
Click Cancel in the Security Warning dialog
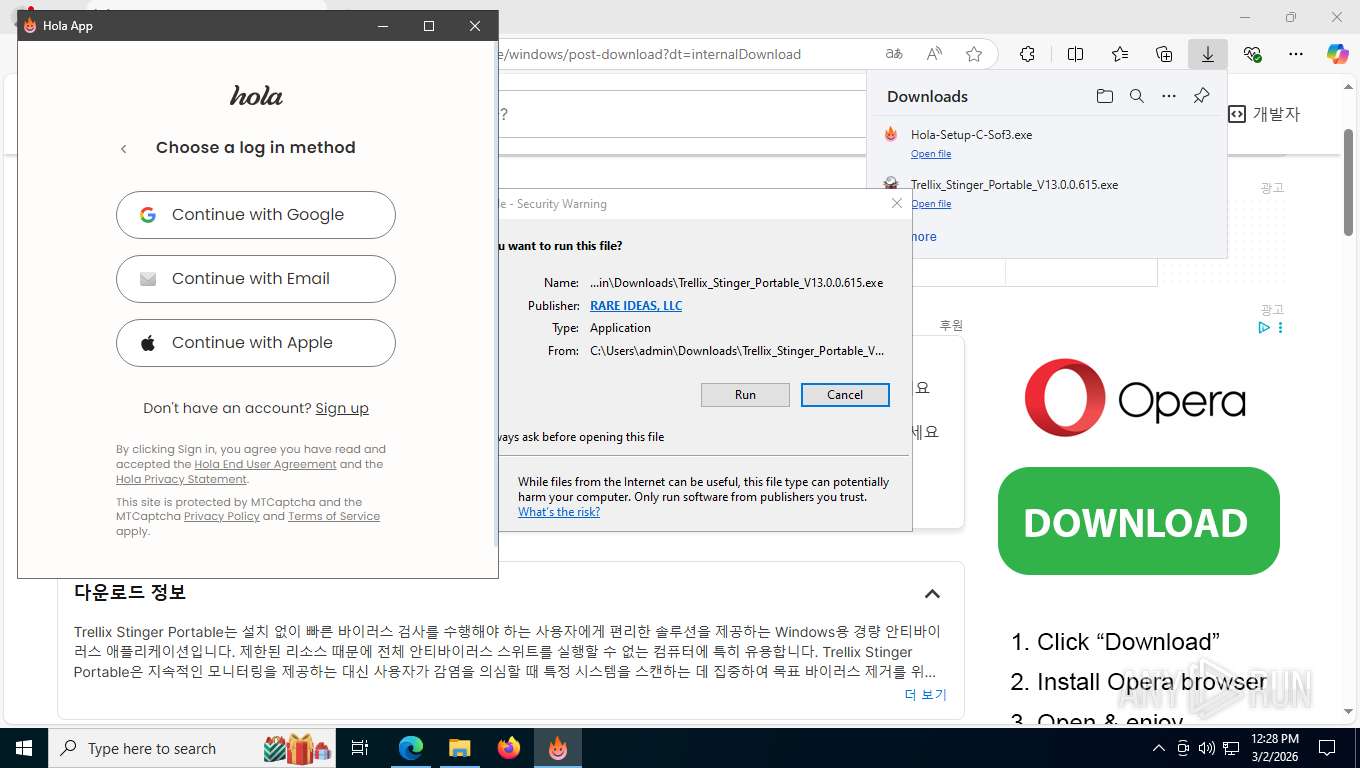pos(845,395)
